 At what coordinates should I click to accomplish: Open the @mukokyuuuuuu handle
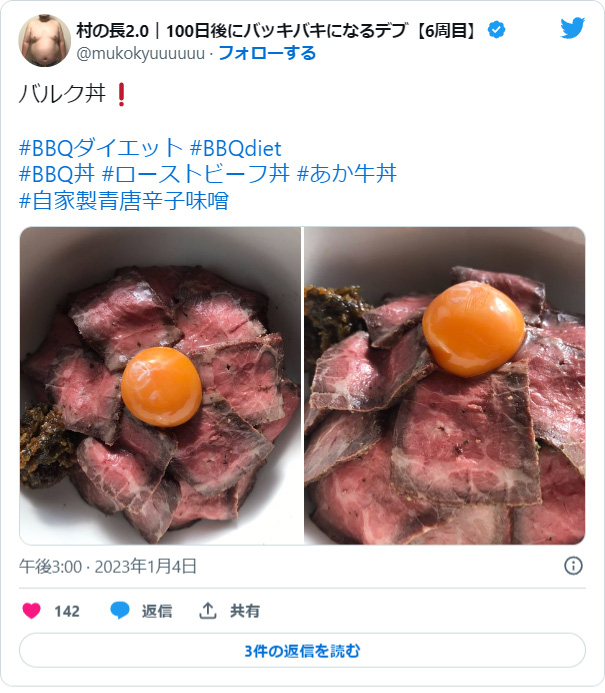141,54
